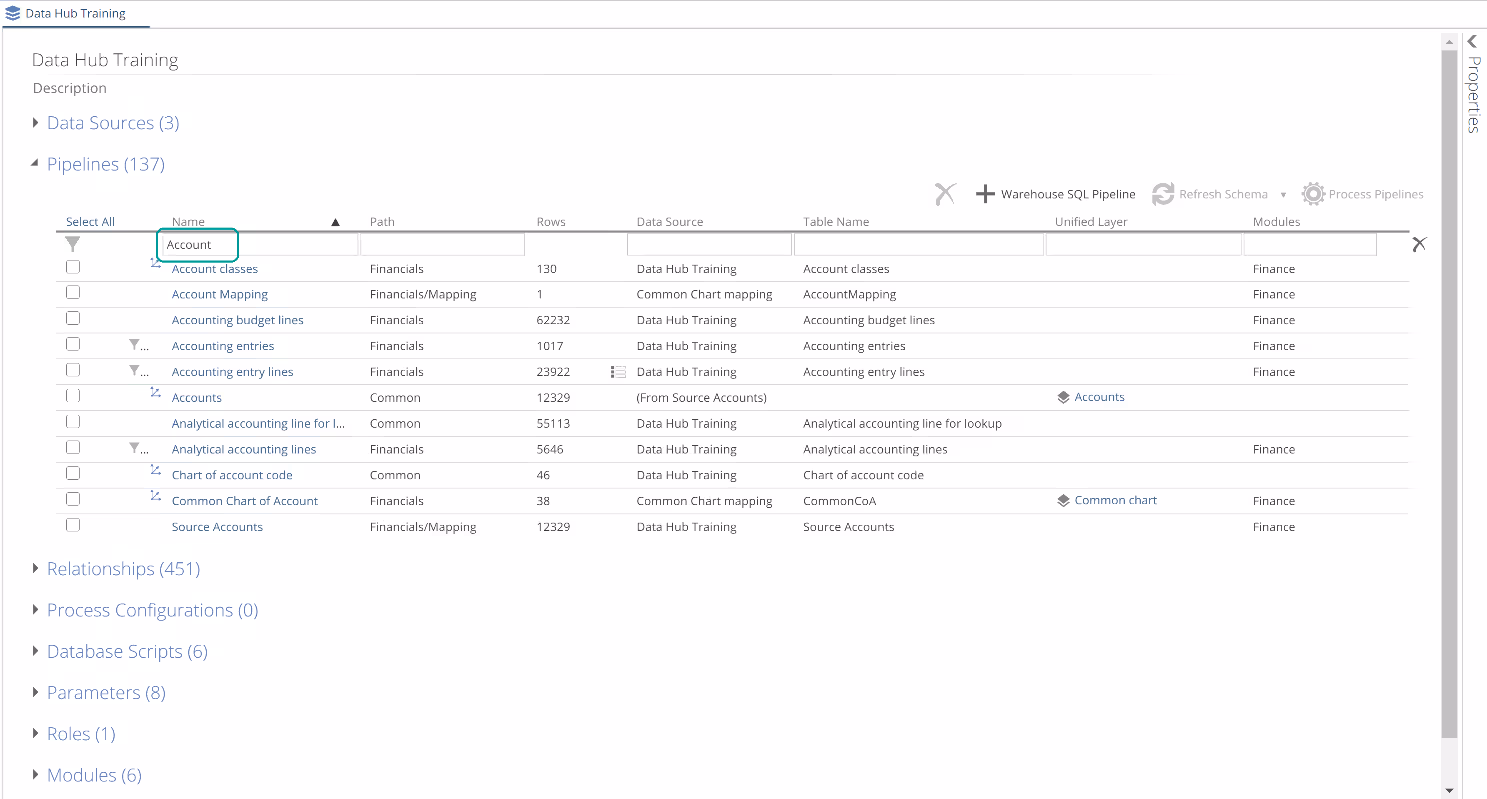Click the list icon in Accounting entry lines row

point(618,372)
